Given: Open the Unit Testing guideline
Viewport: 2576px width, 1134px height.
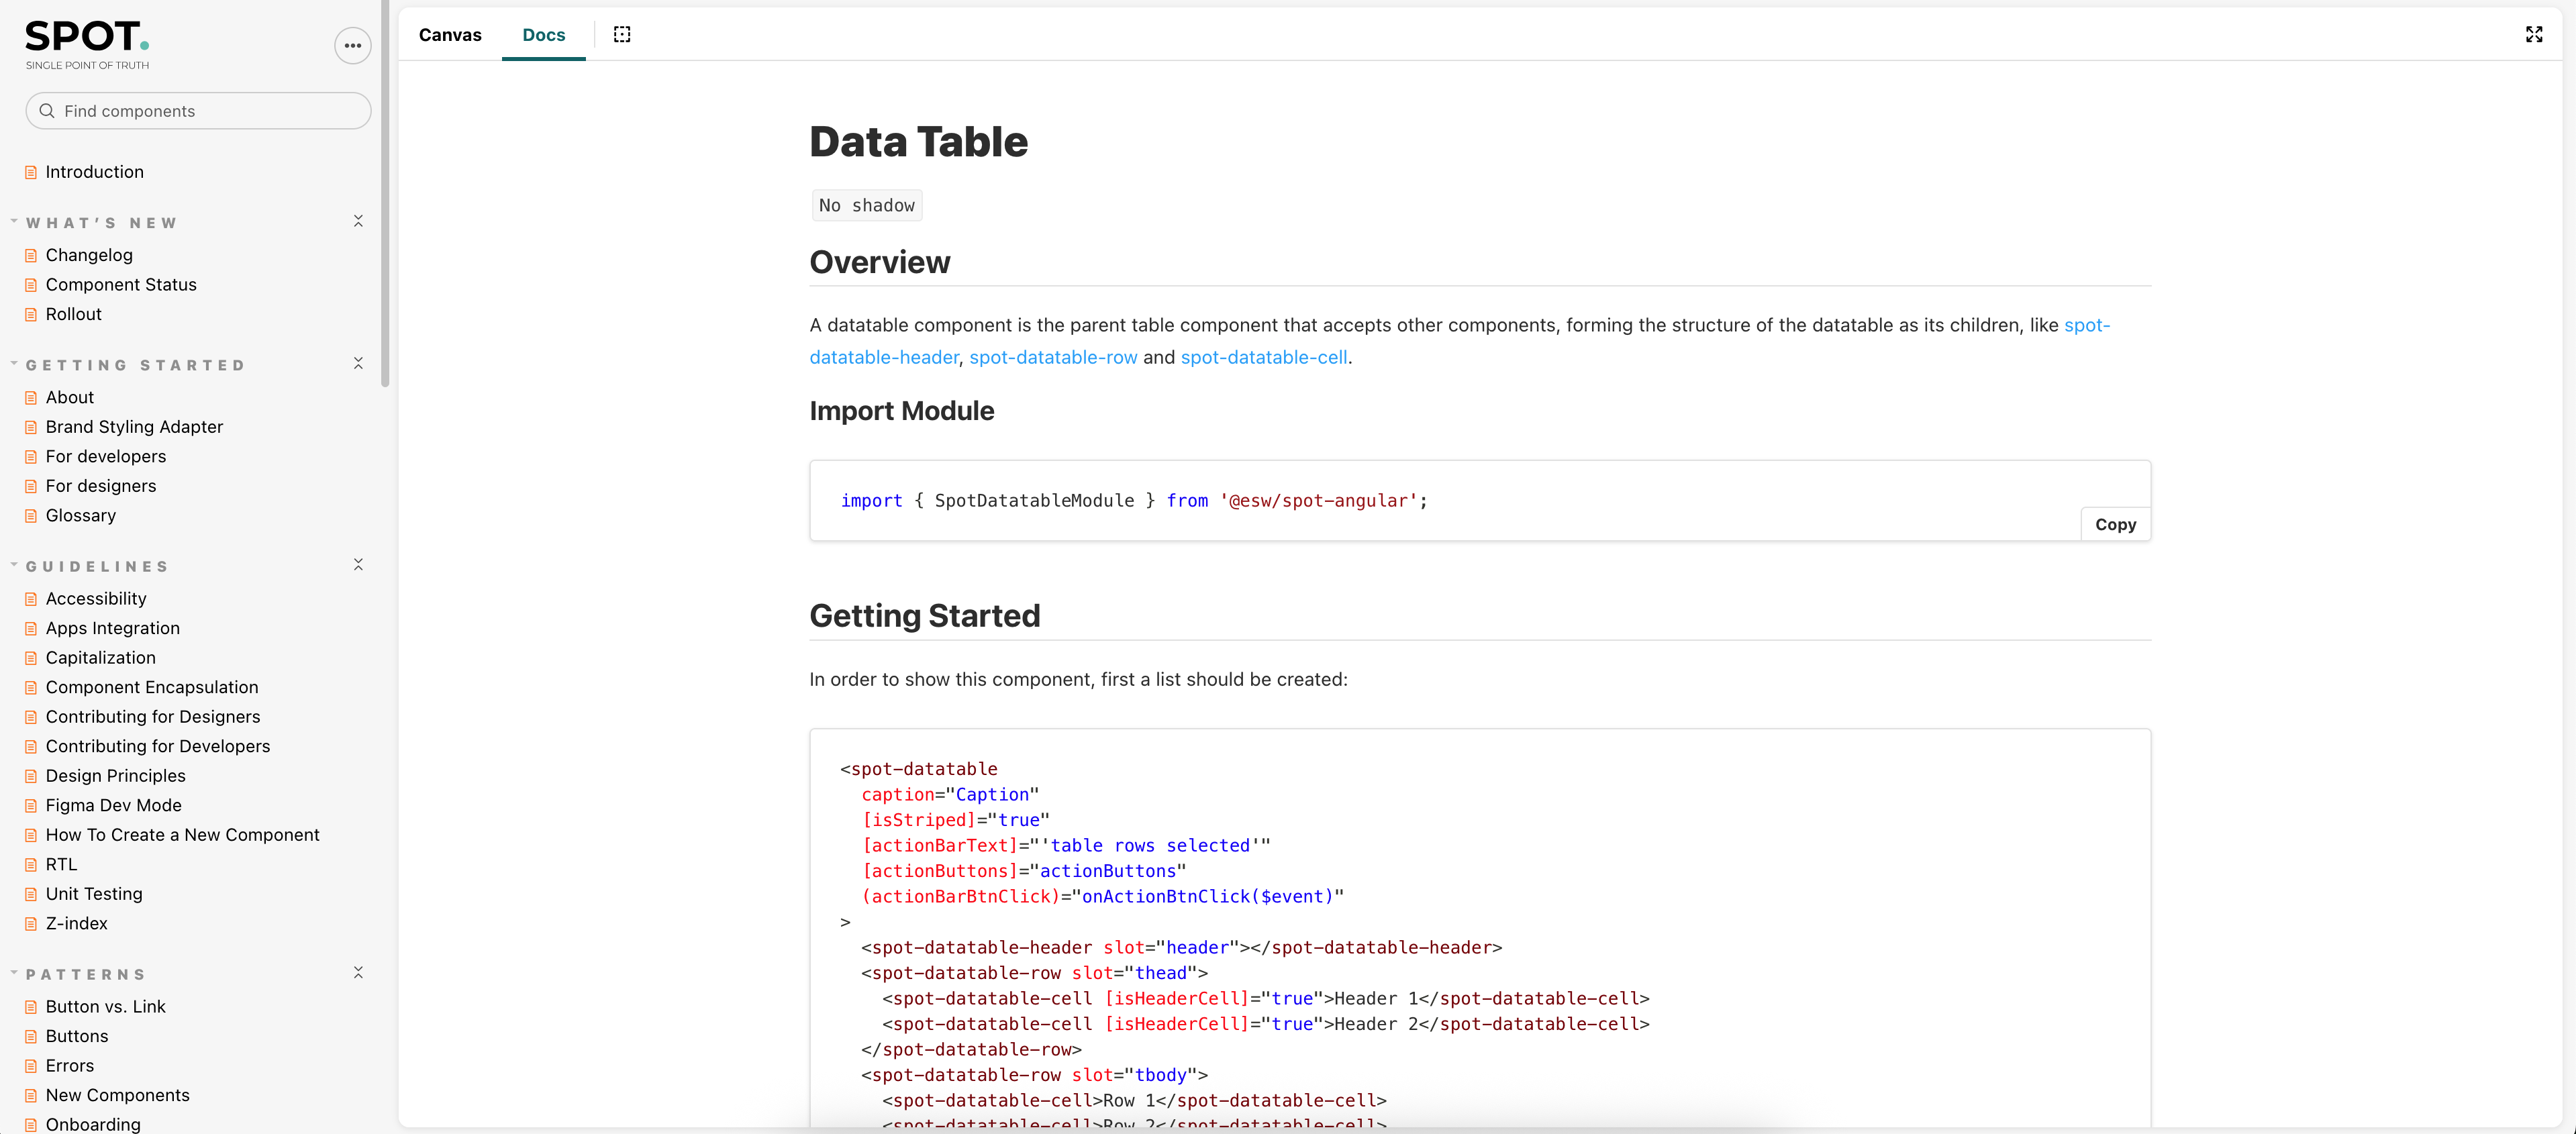Looking at the screenshot, I should pos(94,894).
